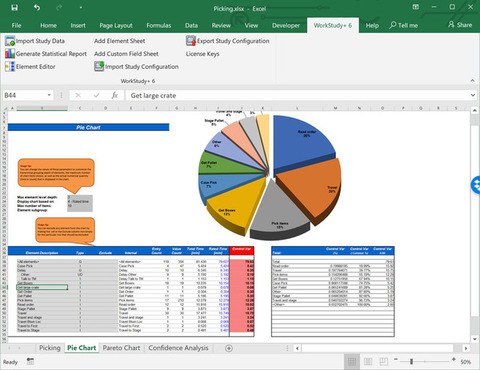Switch to the Pareto Chart sheet tab
Image resolution: width=480 pixels, height=370 pixels.
[x=121, y=348]
